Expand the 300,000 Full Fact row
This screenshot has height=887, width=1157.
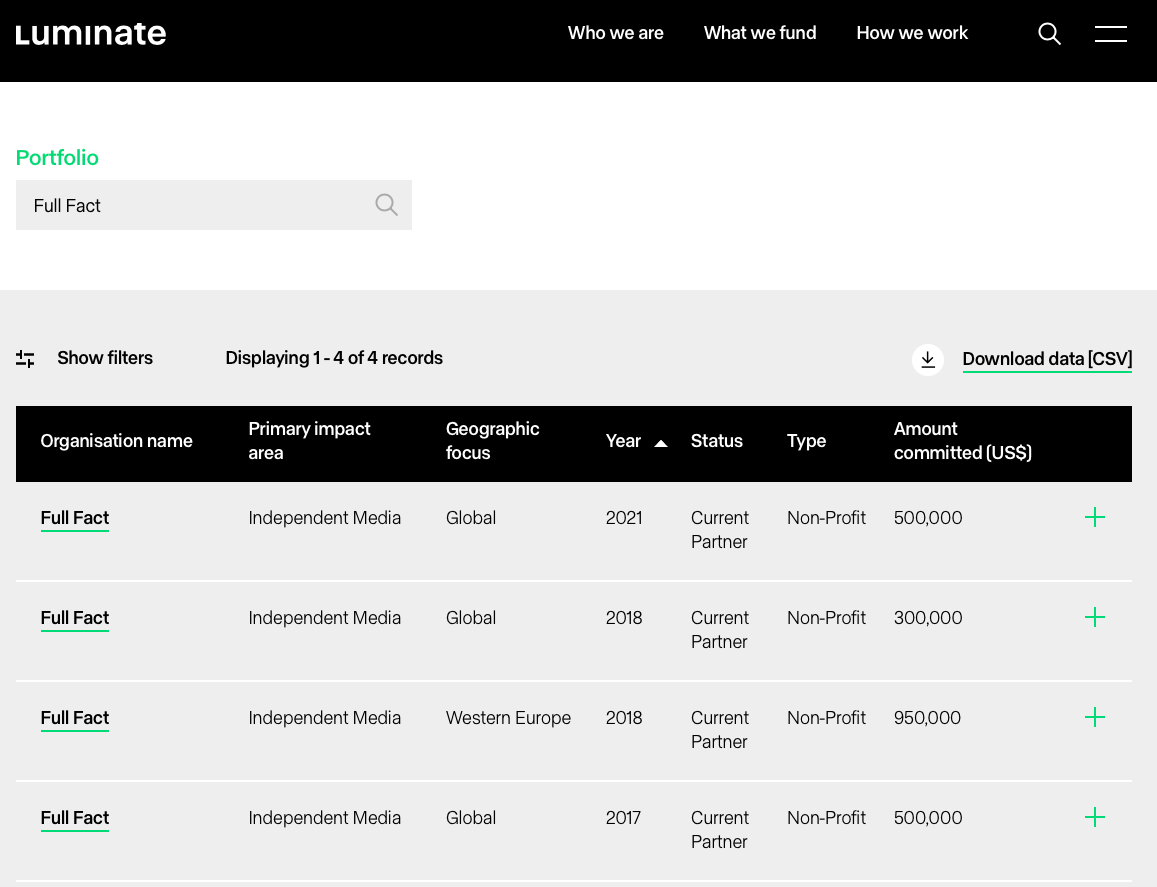click(x=1095, y=617)
